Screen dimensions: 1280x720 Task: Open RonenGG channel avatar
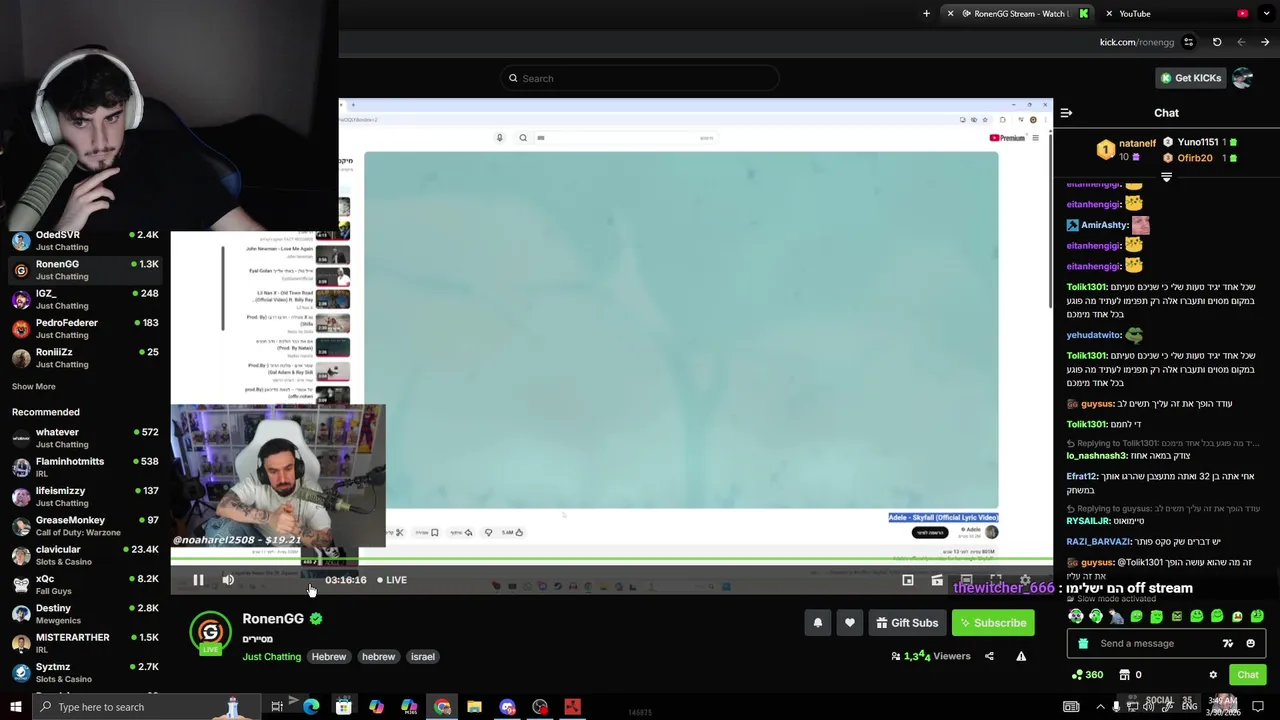210,632
